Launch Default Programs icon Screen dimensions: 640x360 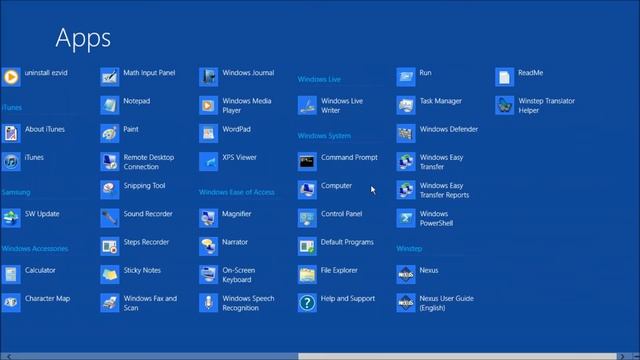pyautogui.click(x=307, y=246)
